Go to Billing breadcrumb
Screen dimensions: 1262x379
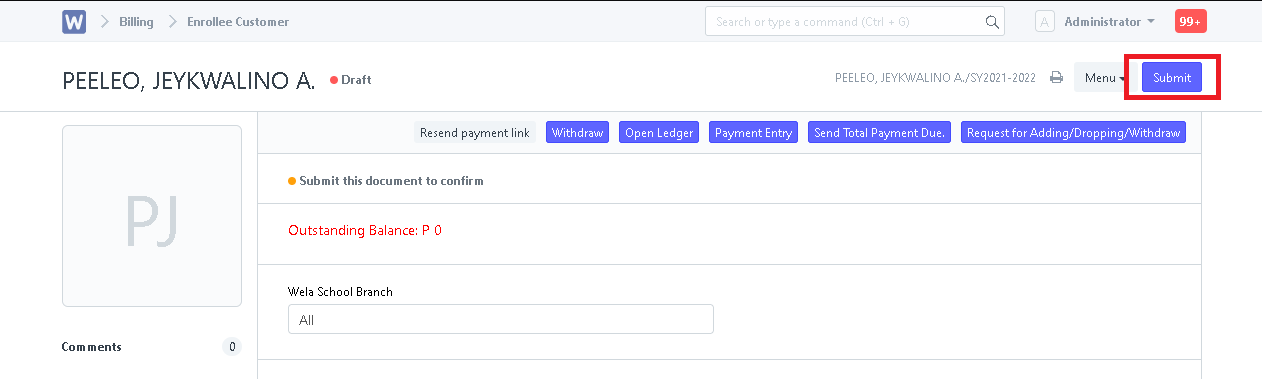pos(136,21)
